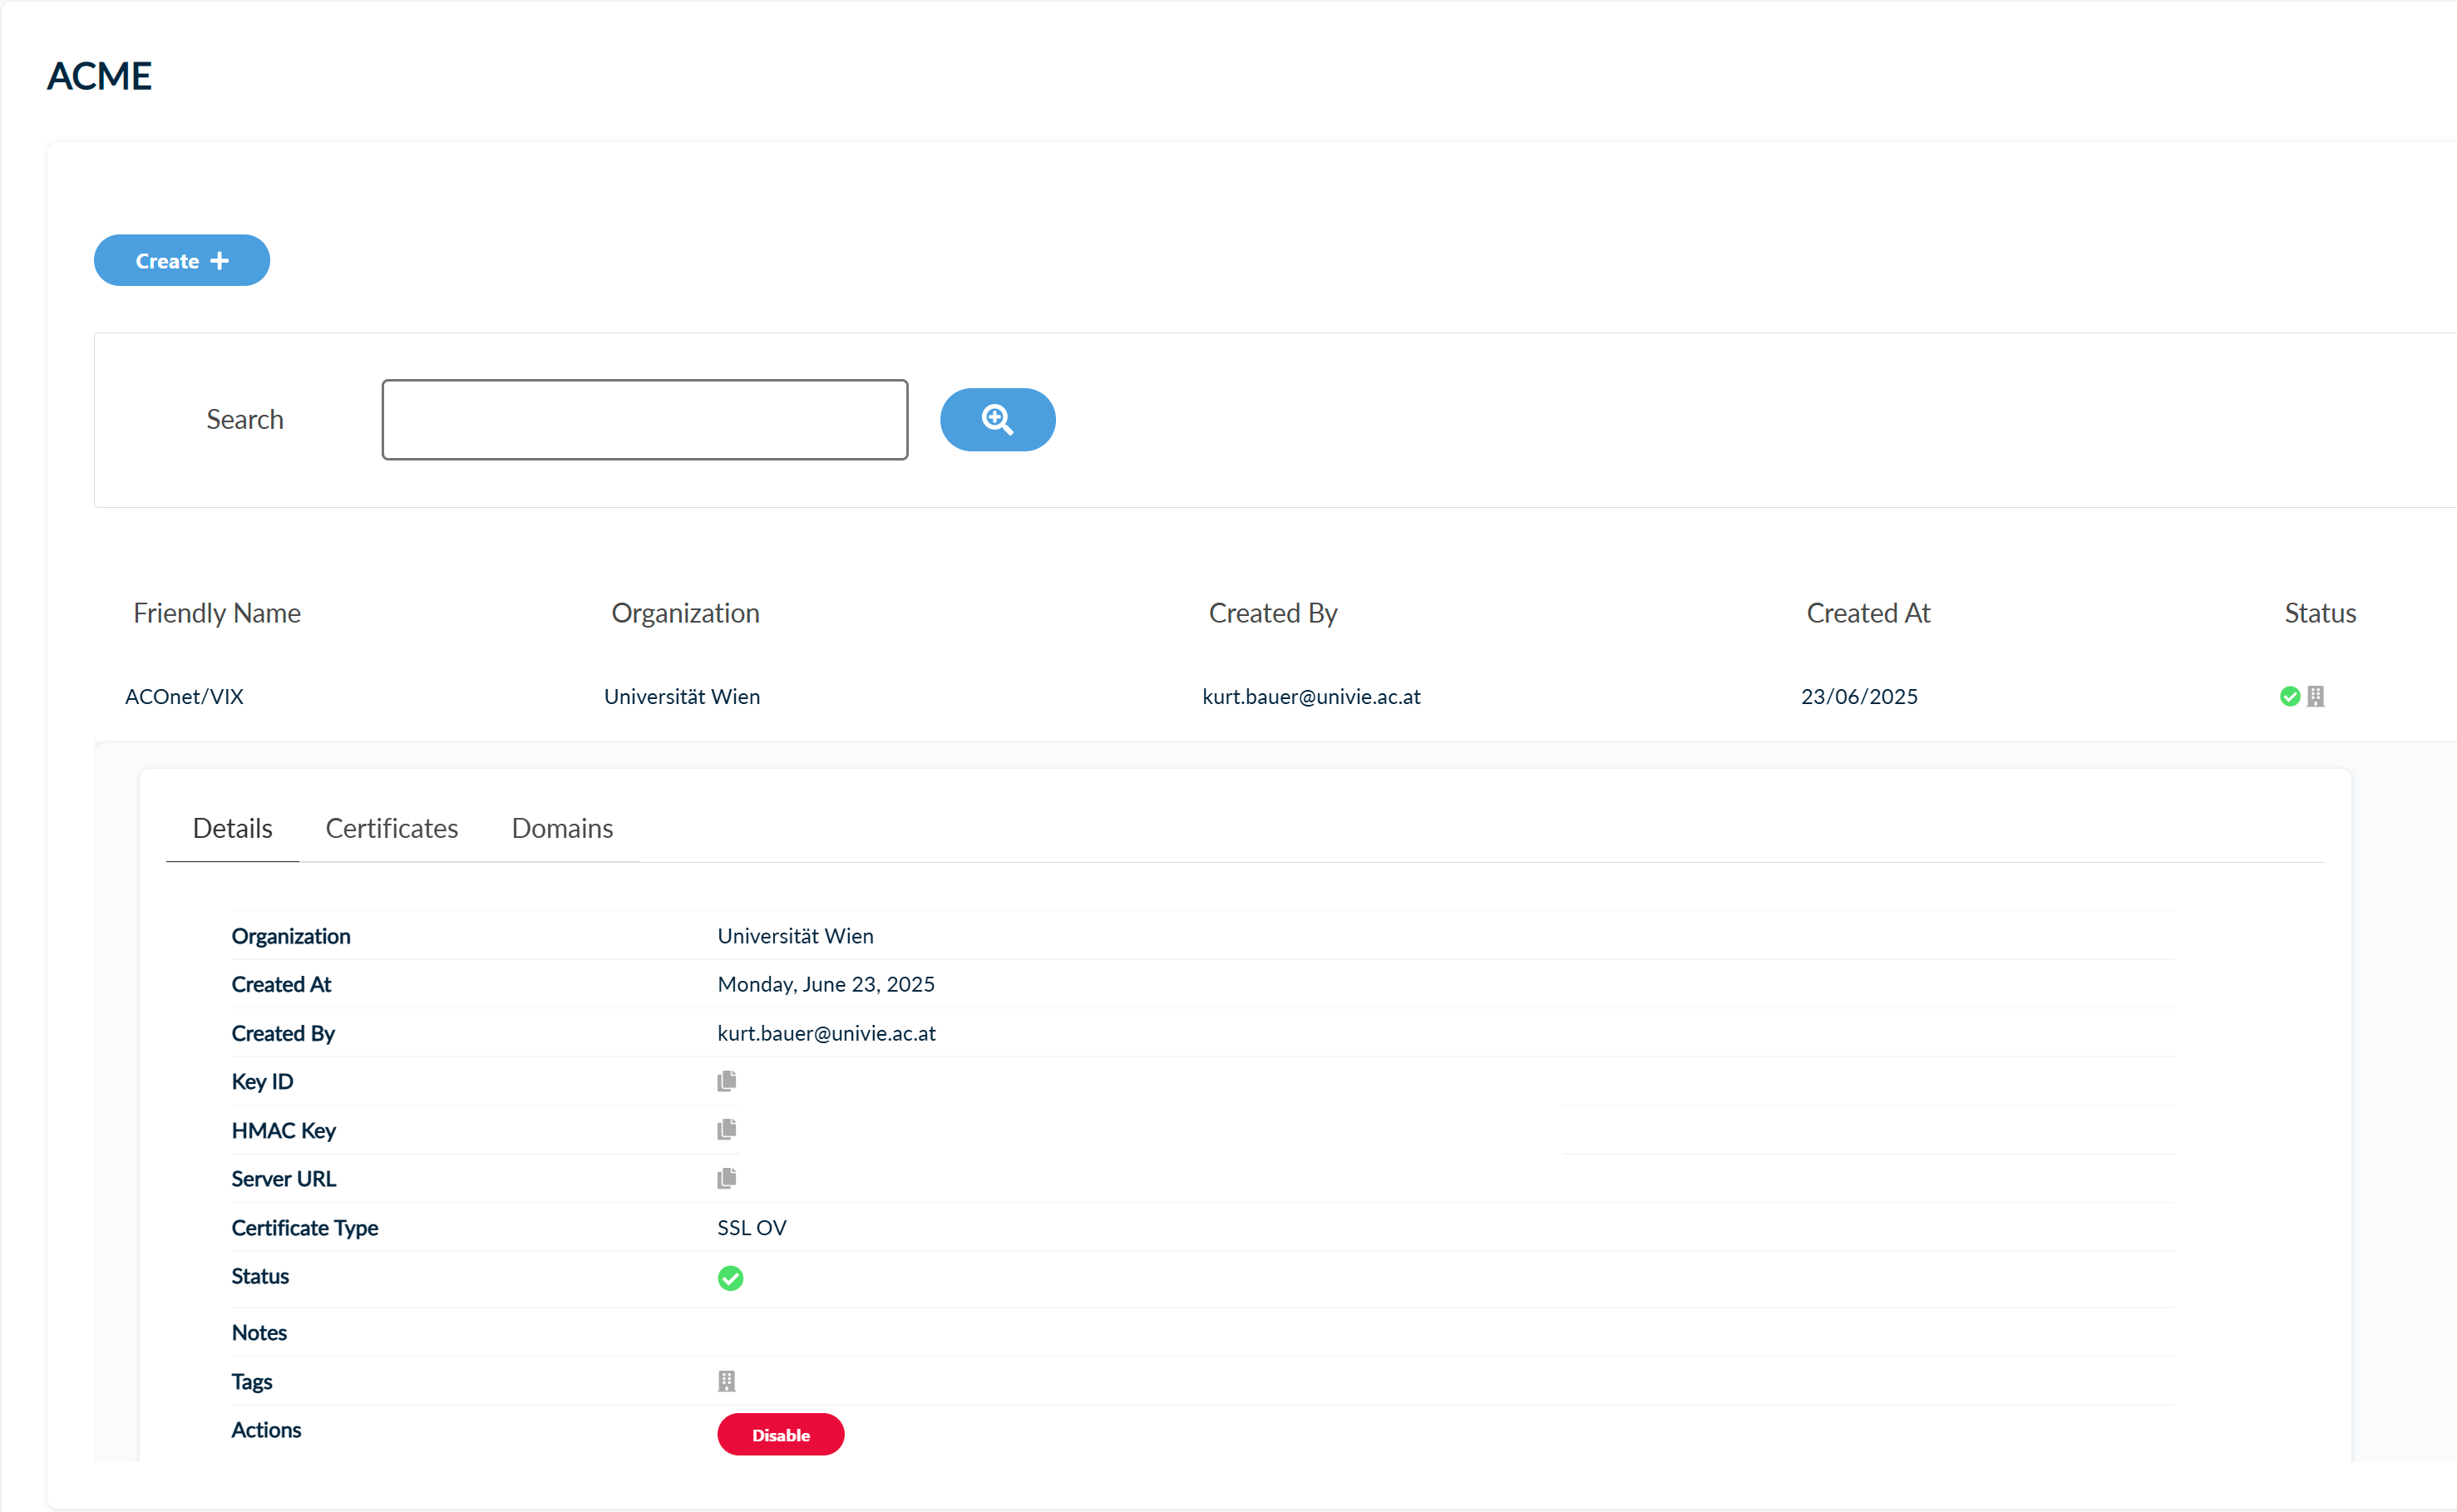The image size is (2457, 1512).
Task: Click the Status column header
Action: tap(2320, 613)
